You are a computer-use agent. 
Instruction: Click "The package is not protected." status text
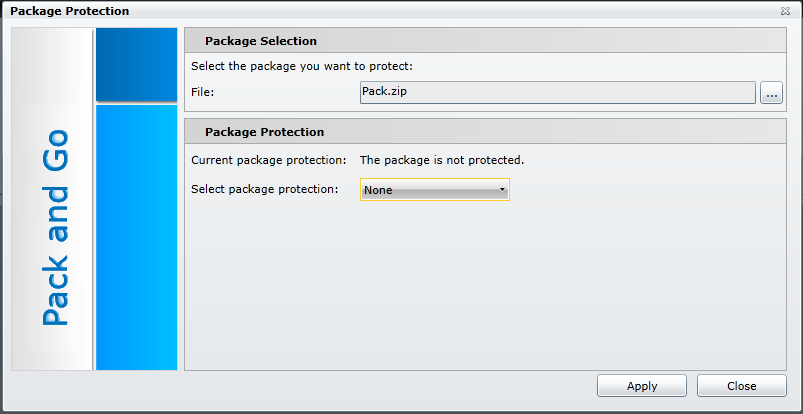(441, 159)
